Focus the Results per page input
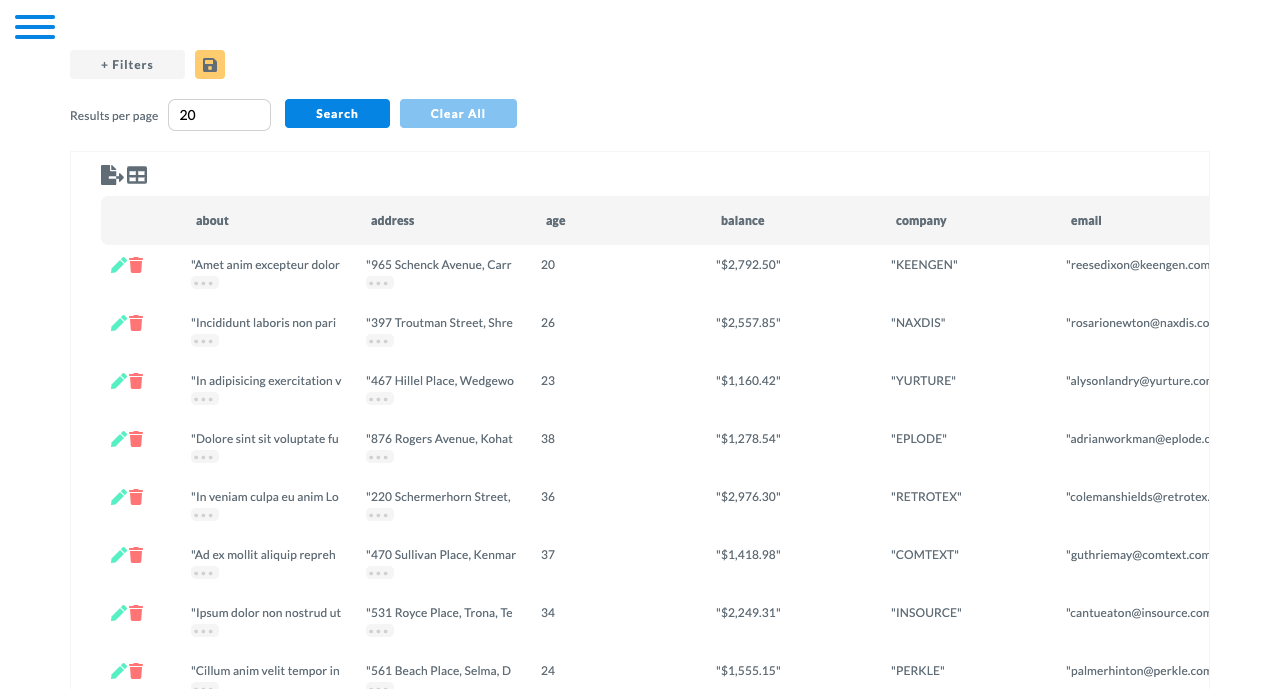The image size is (1280, 689). [x=219, y=115]
